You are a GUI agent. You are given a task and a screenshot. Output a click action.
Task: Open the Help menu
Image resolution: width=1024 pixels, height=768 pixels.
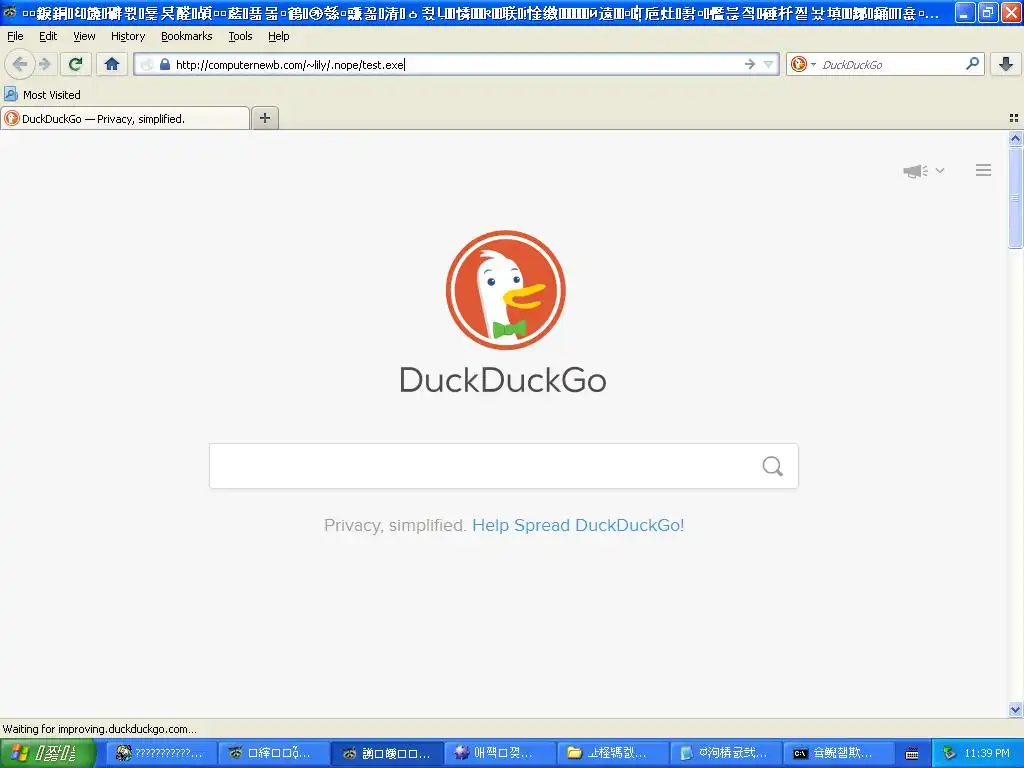point(279,36)
